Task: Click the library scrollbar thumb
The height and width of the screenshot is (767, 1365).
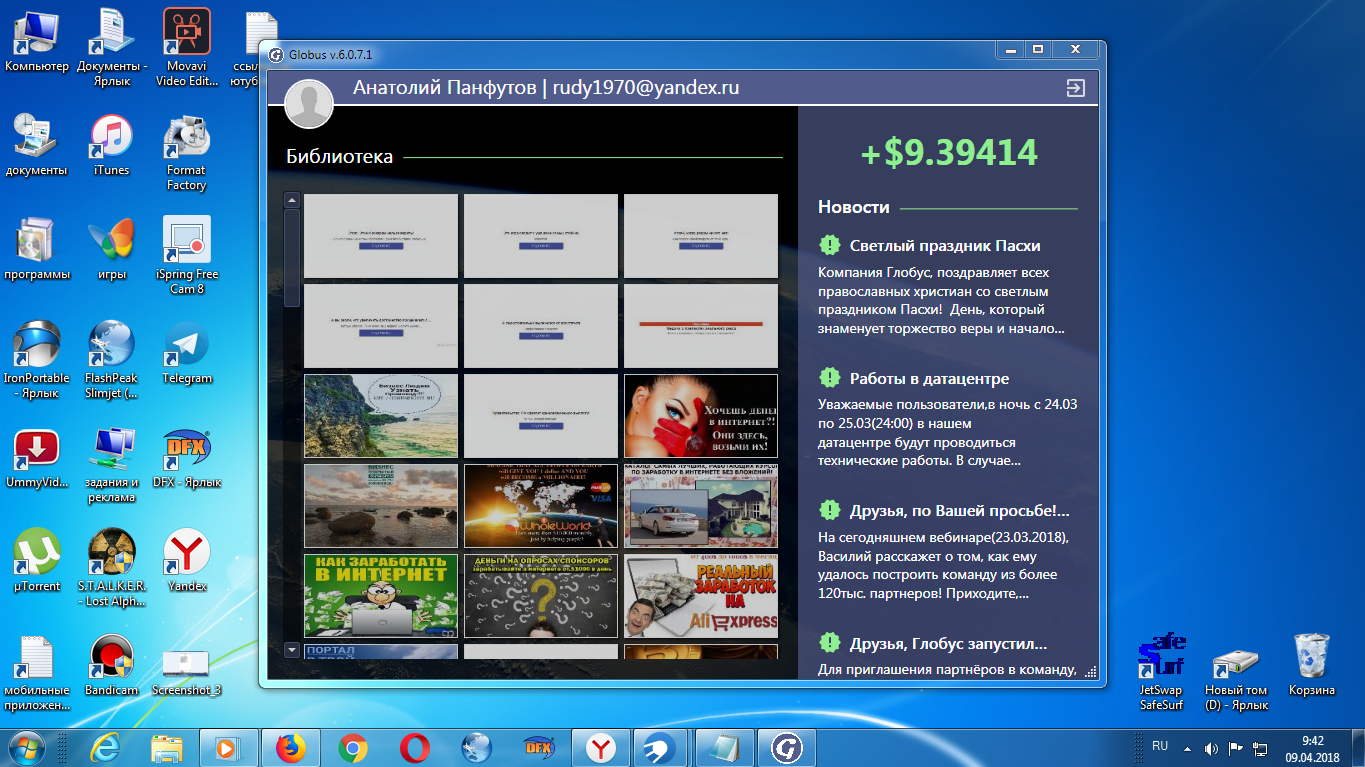Action: (292, 257)
